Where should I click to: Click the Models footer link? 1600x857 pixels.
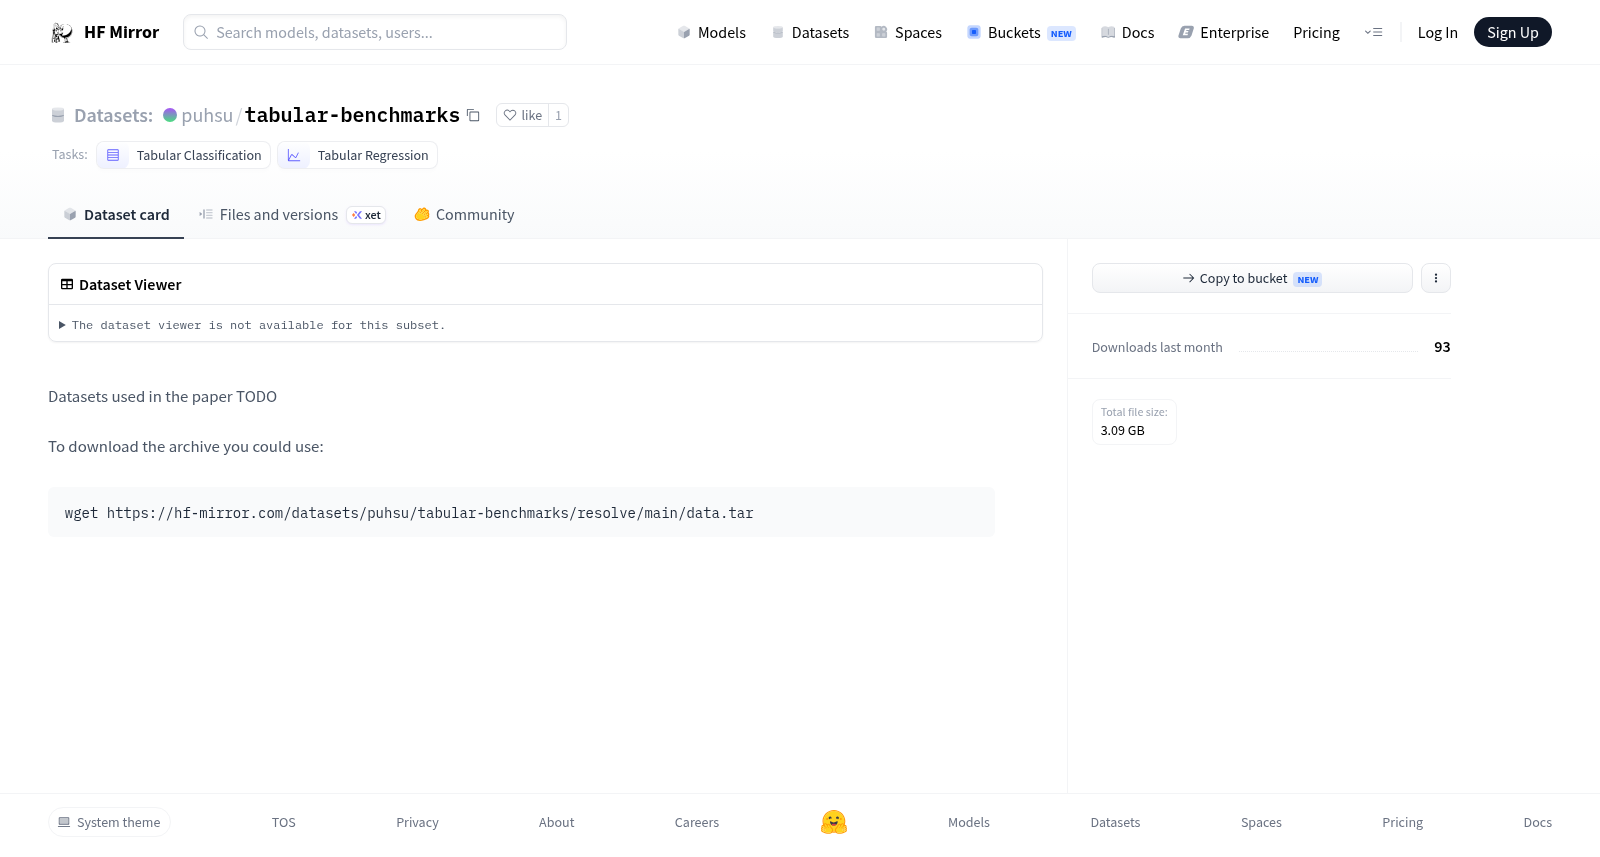tap(969, 822)
